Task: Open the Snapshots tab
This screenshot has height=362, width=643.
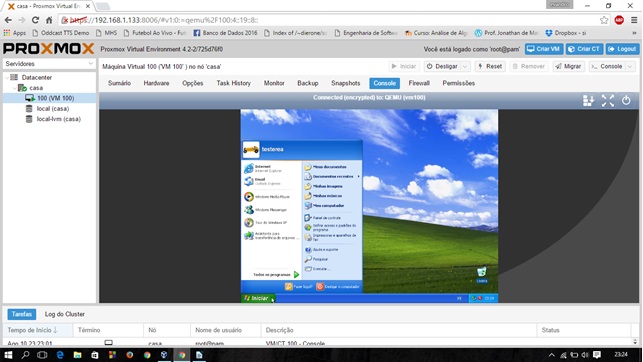Action: (346, 83)
